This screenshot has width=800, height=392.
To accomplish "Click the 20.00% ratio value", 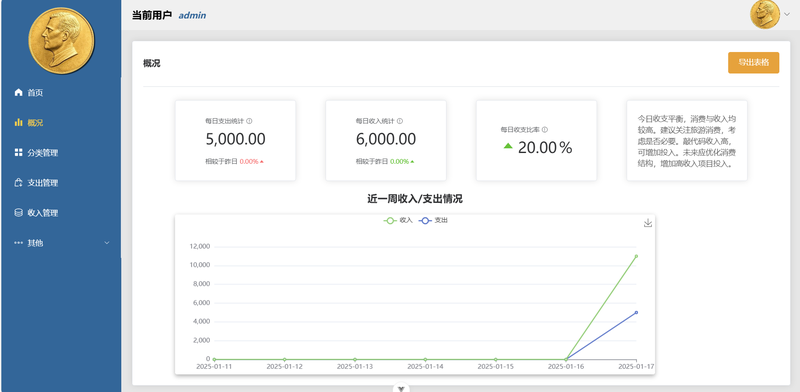I will (x=545, y=148).
